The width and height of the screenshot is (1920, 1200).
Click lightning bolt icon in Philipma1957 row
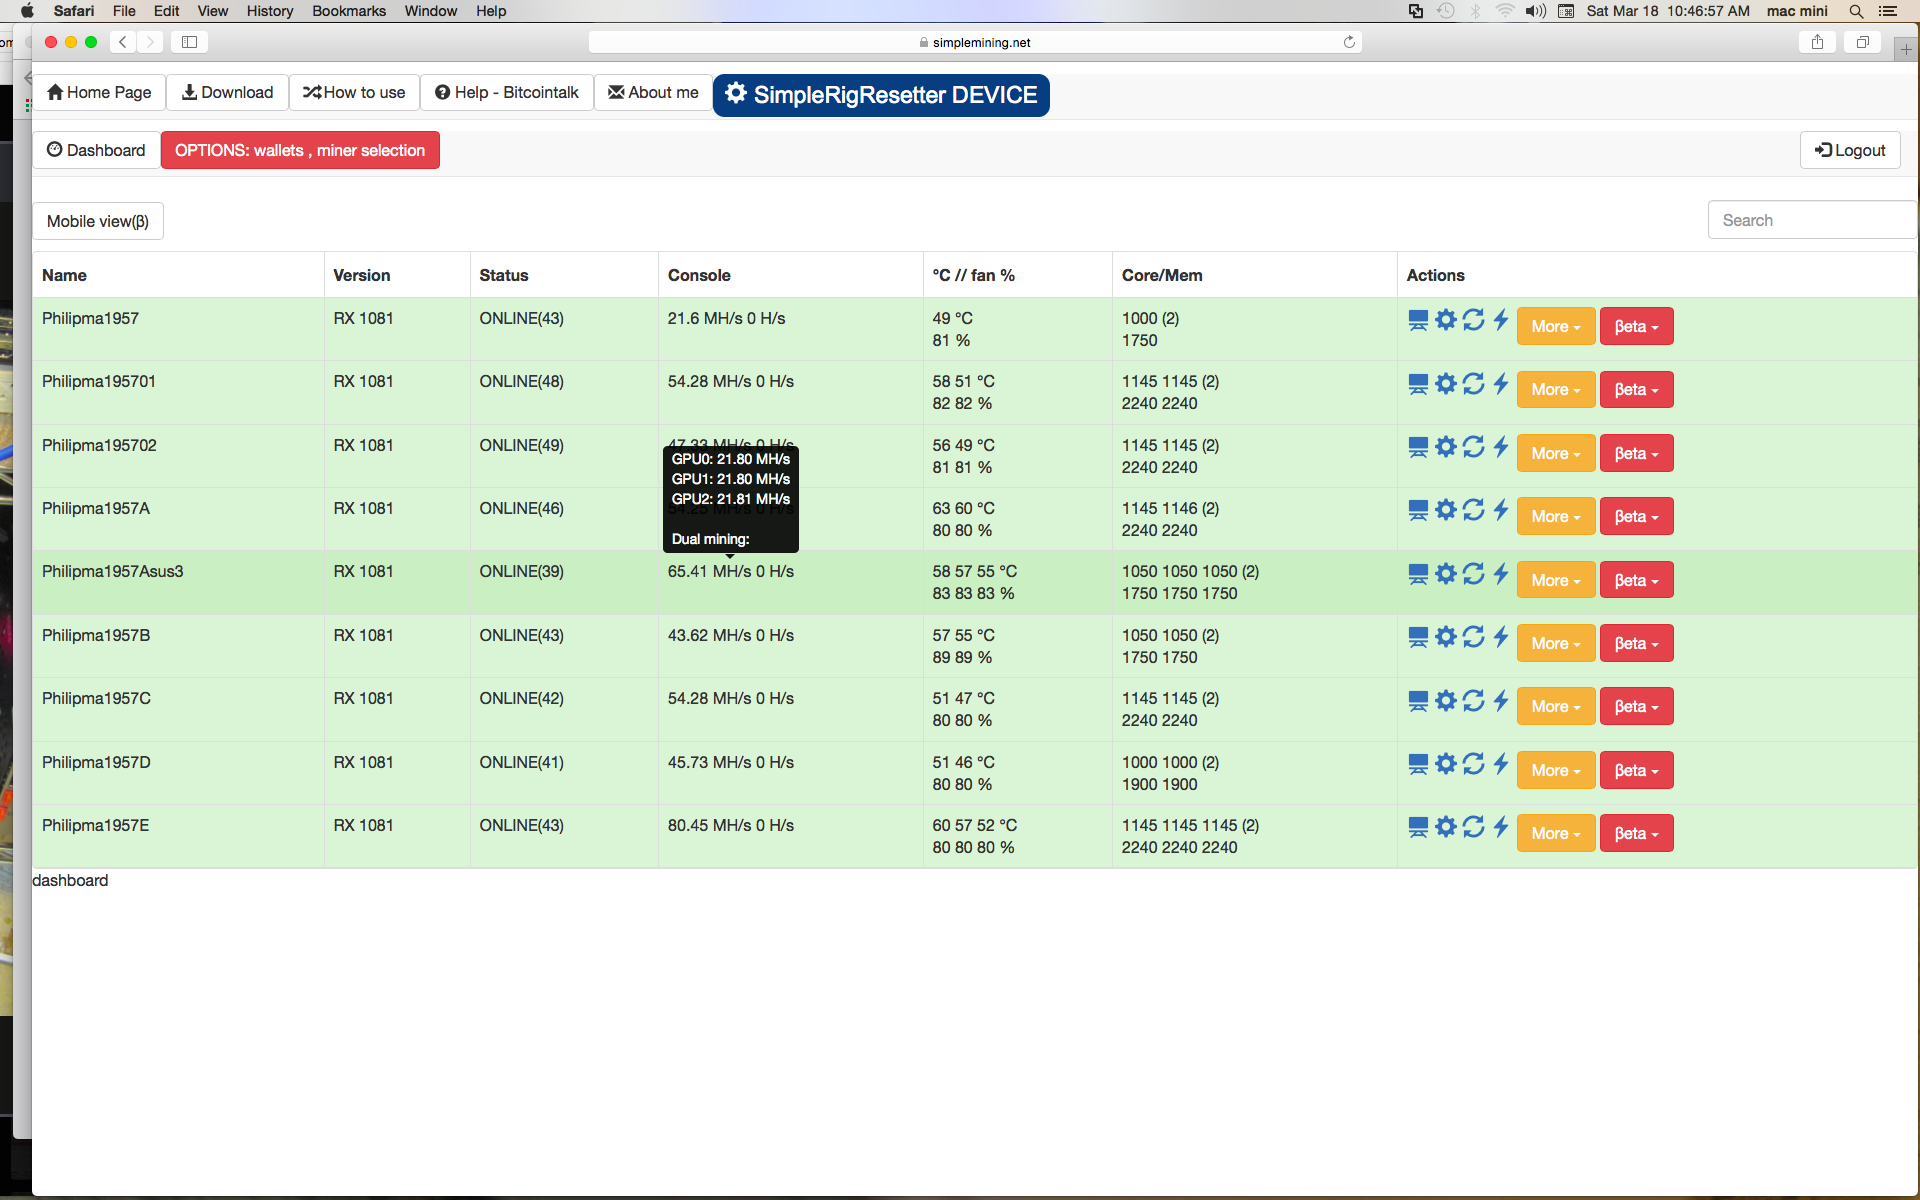(x=1500, y=320)
